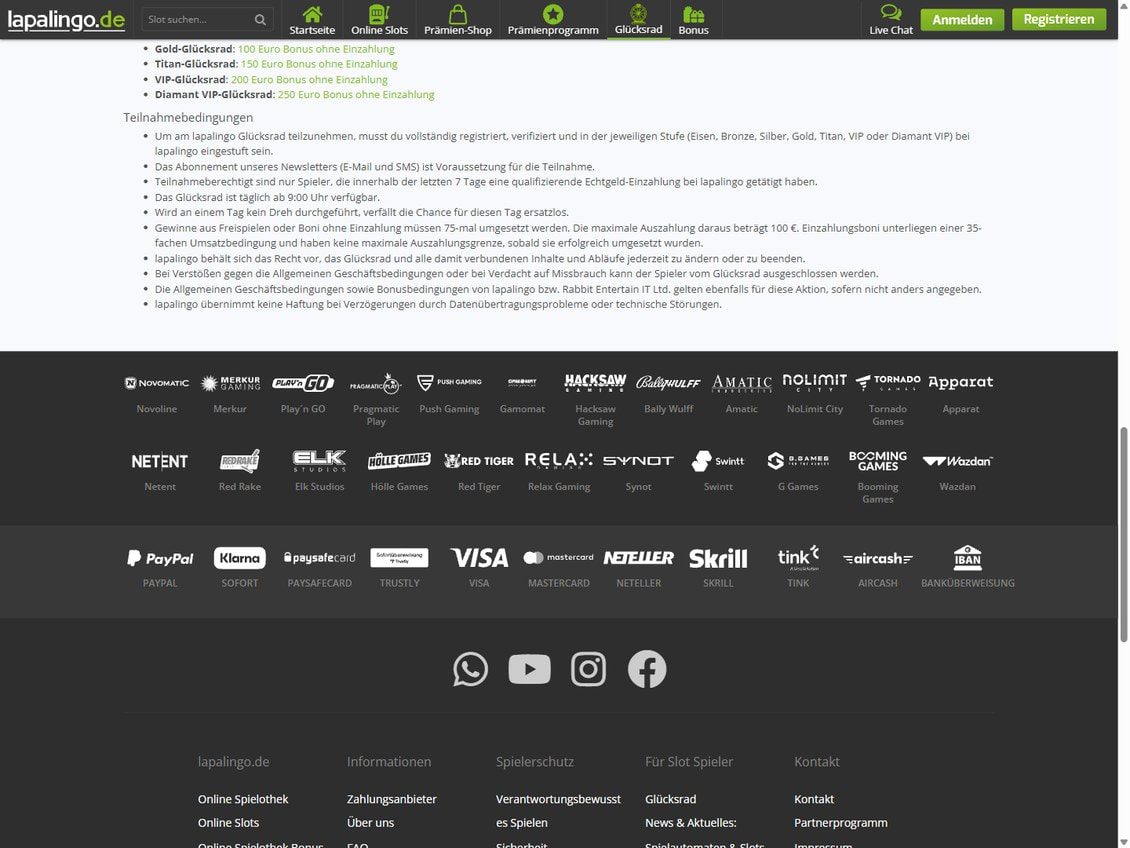1130x848 pixels.
Task: Select the Klarna Sofort logo
Action: tap(240, 558)
